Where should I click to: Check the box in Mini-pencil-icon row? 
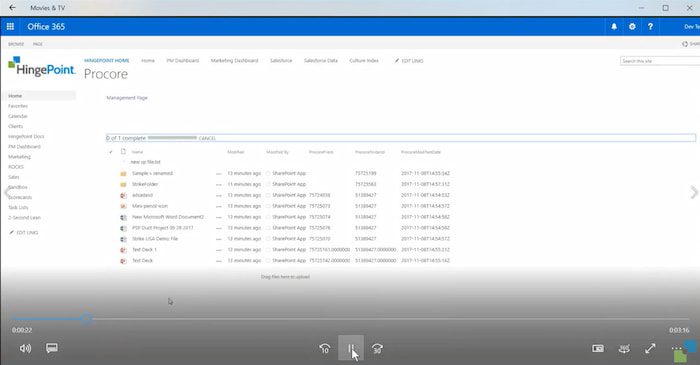point(268,206)
